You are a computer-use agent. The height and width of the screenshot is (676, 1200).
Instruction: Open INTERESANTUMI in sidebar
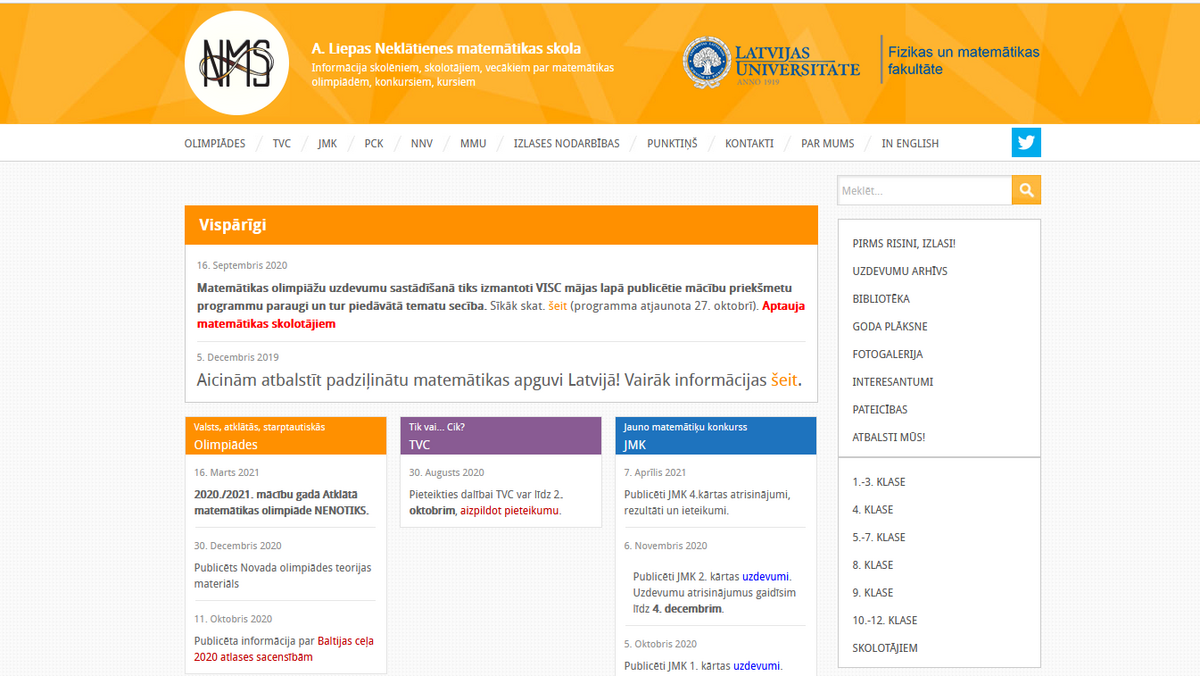coord(893,382)
